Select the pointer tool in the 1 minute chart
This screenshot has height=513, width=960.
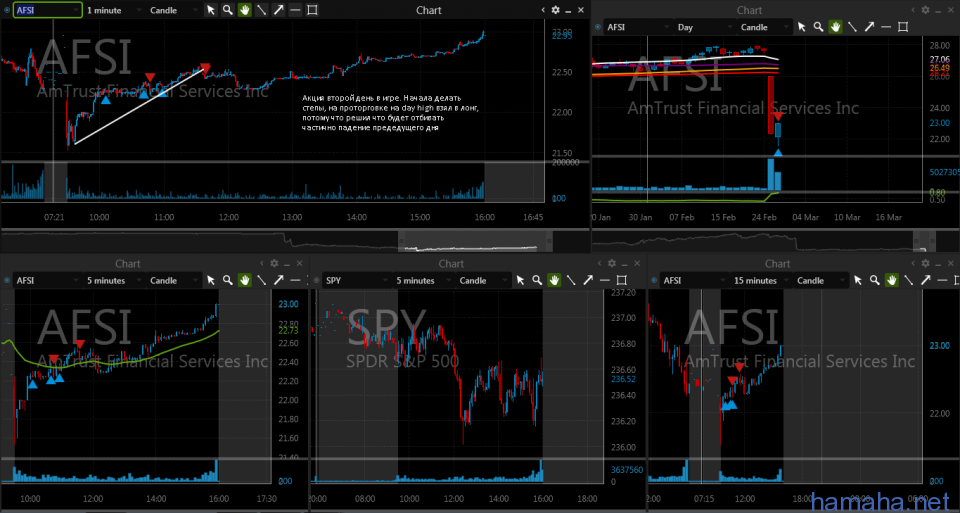(211, 10)
